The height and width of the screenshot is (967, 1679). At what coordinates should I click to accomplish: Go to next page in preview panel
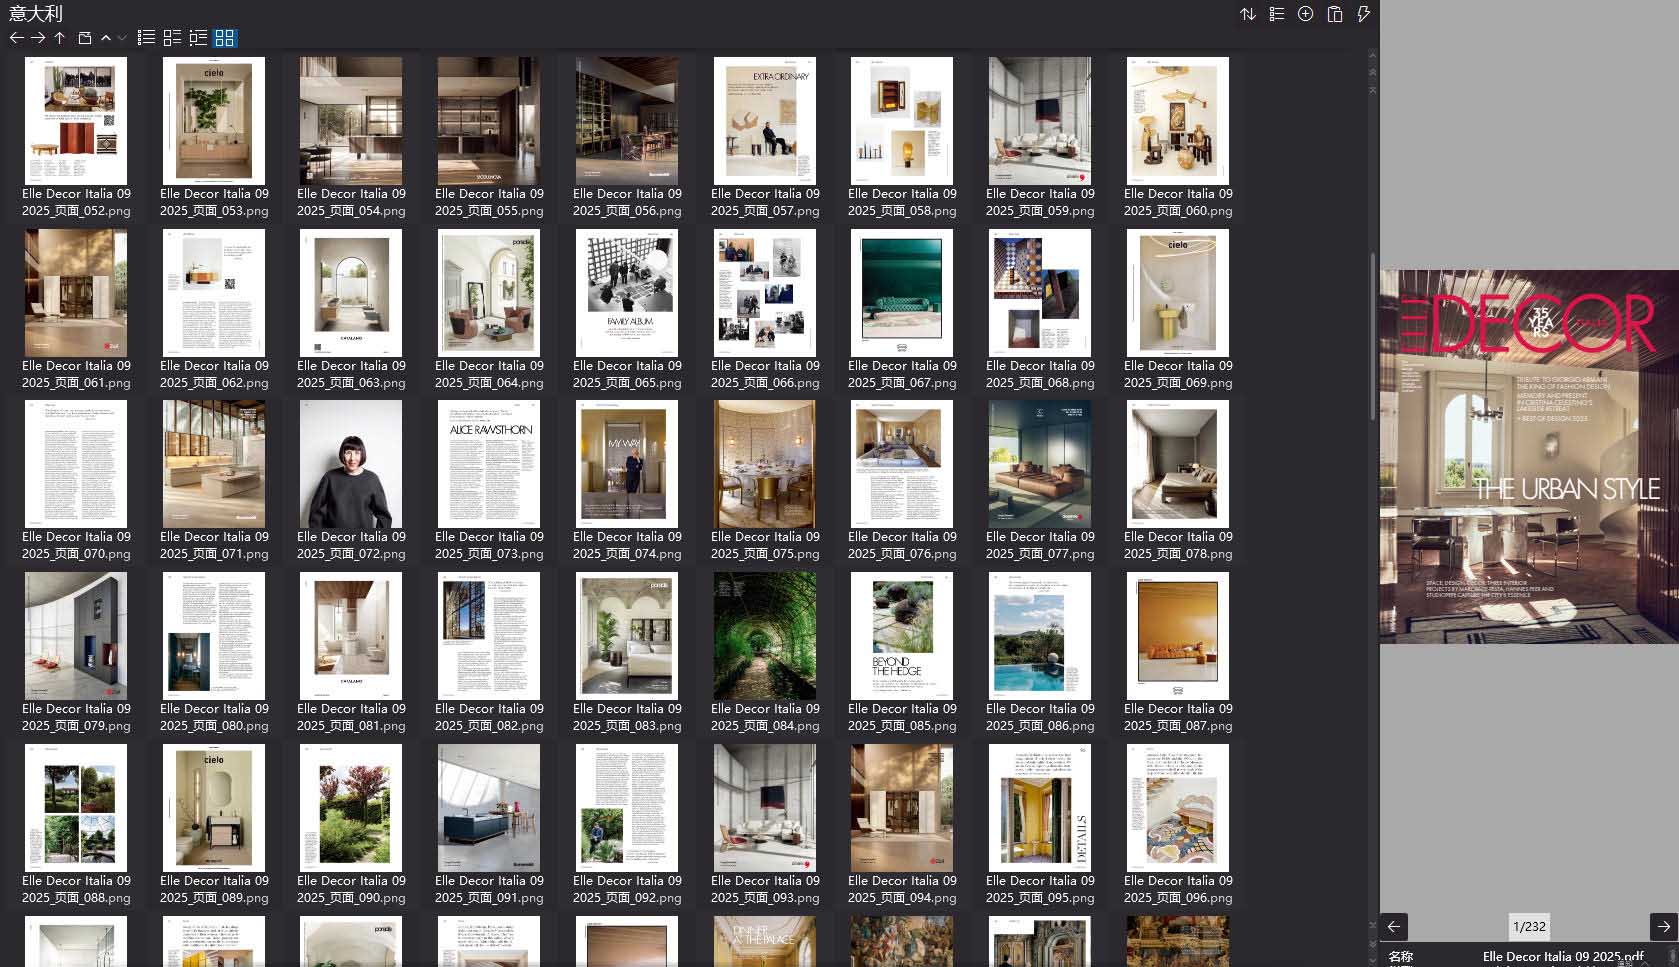[x=1663, y=926]
